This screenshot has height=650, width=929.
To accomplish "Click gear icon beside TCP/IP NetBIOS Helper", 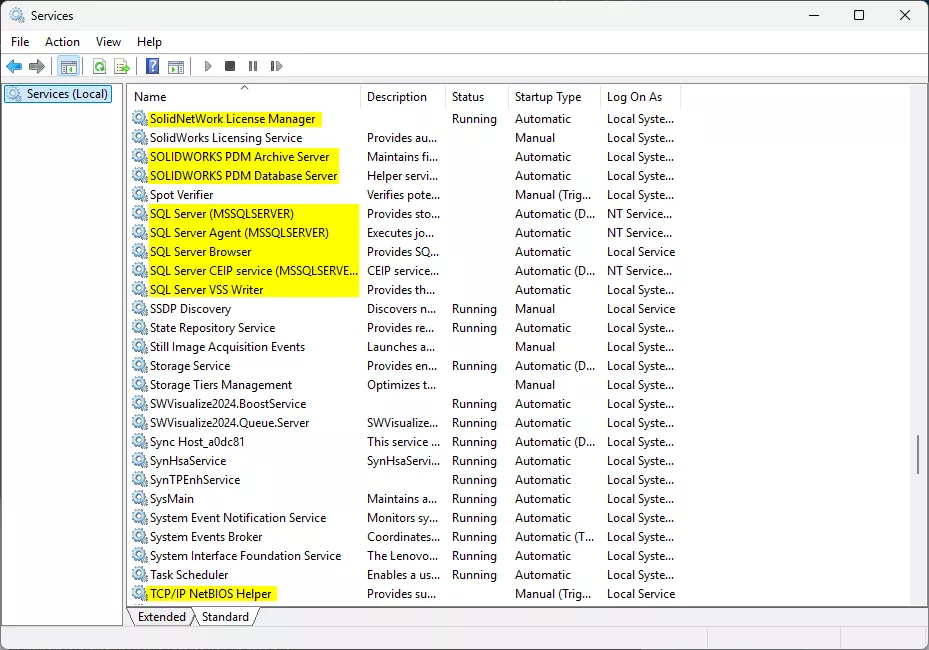I will pos(139,593).
